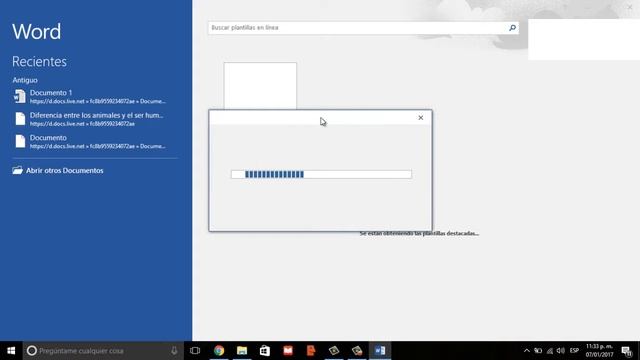Open the Windows Start menu
The width and height of the screenshot is (640, 360).
pyautogui.click(x=11, y=351)
